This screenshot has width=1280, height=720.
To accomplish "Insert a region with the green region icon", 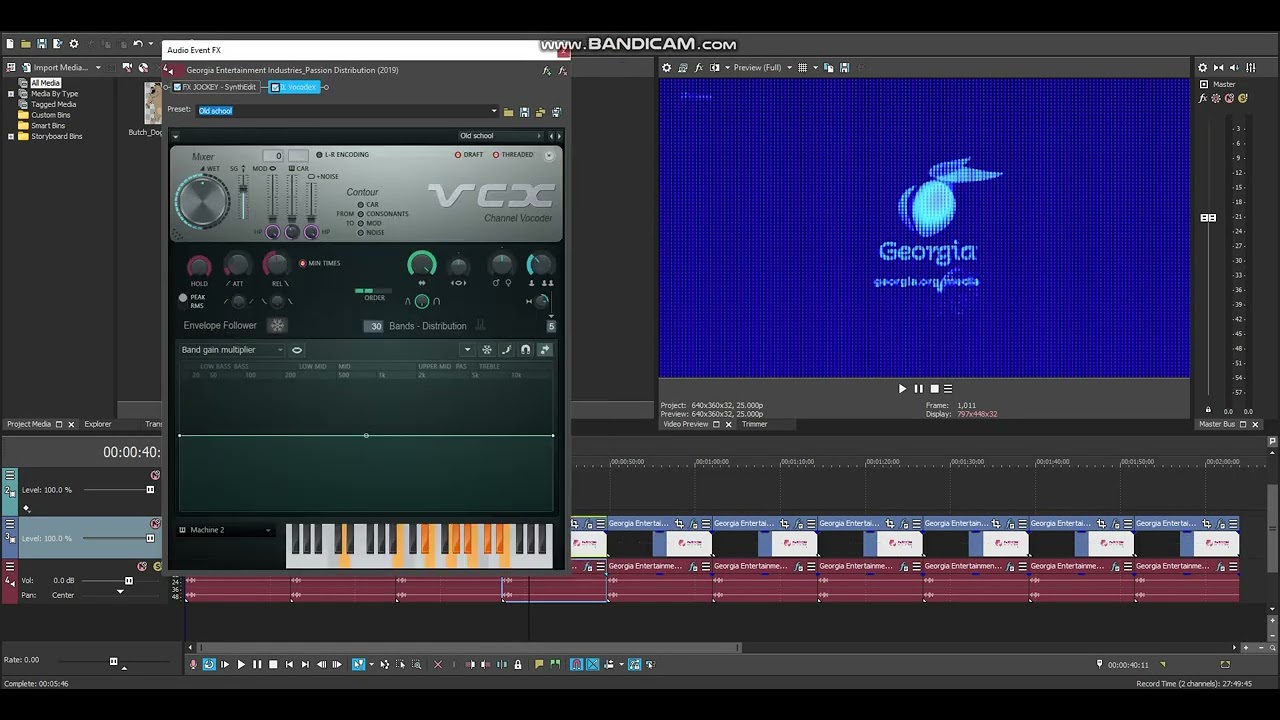I will (x=555, y=664).
